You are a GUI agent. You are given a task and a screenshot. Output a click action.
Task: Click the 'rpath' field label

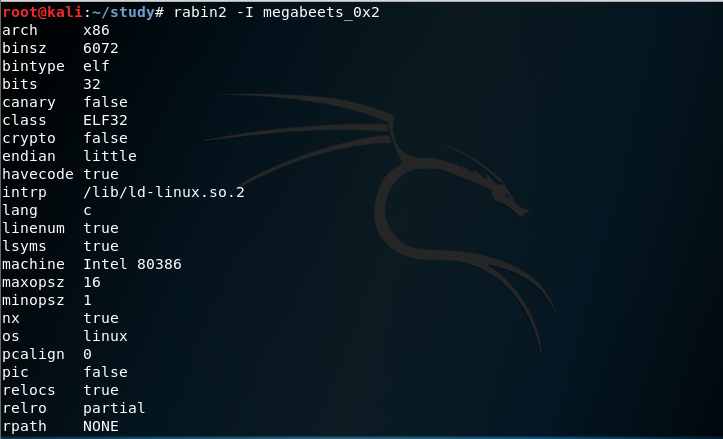(x=24, y=427)
